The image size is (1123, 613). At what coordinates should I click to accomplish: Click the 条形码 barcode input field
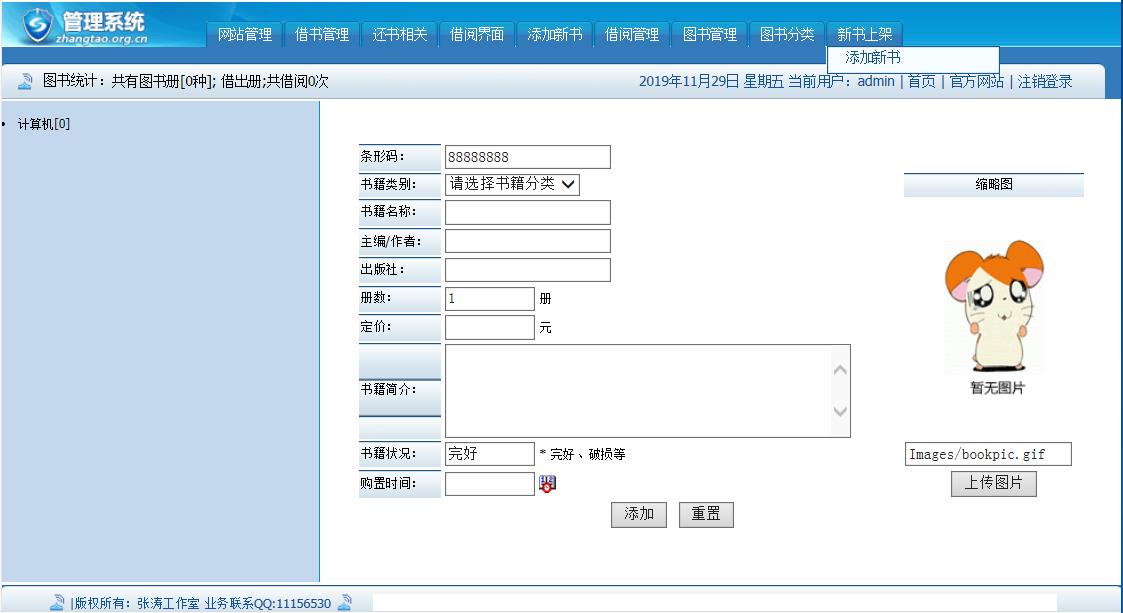(527, 156)
